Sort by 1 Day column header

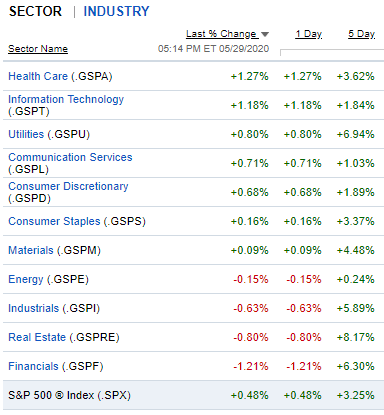pyautogui.click(x=309, y=34)
